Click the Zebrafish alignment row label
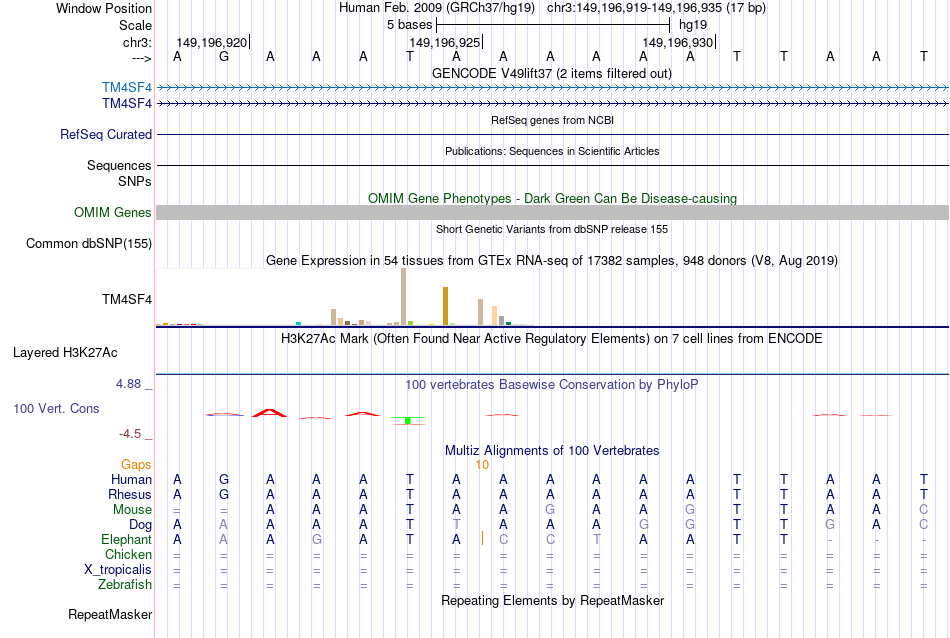This screenshot has height=638, width=950. click(x=125, y=585)
